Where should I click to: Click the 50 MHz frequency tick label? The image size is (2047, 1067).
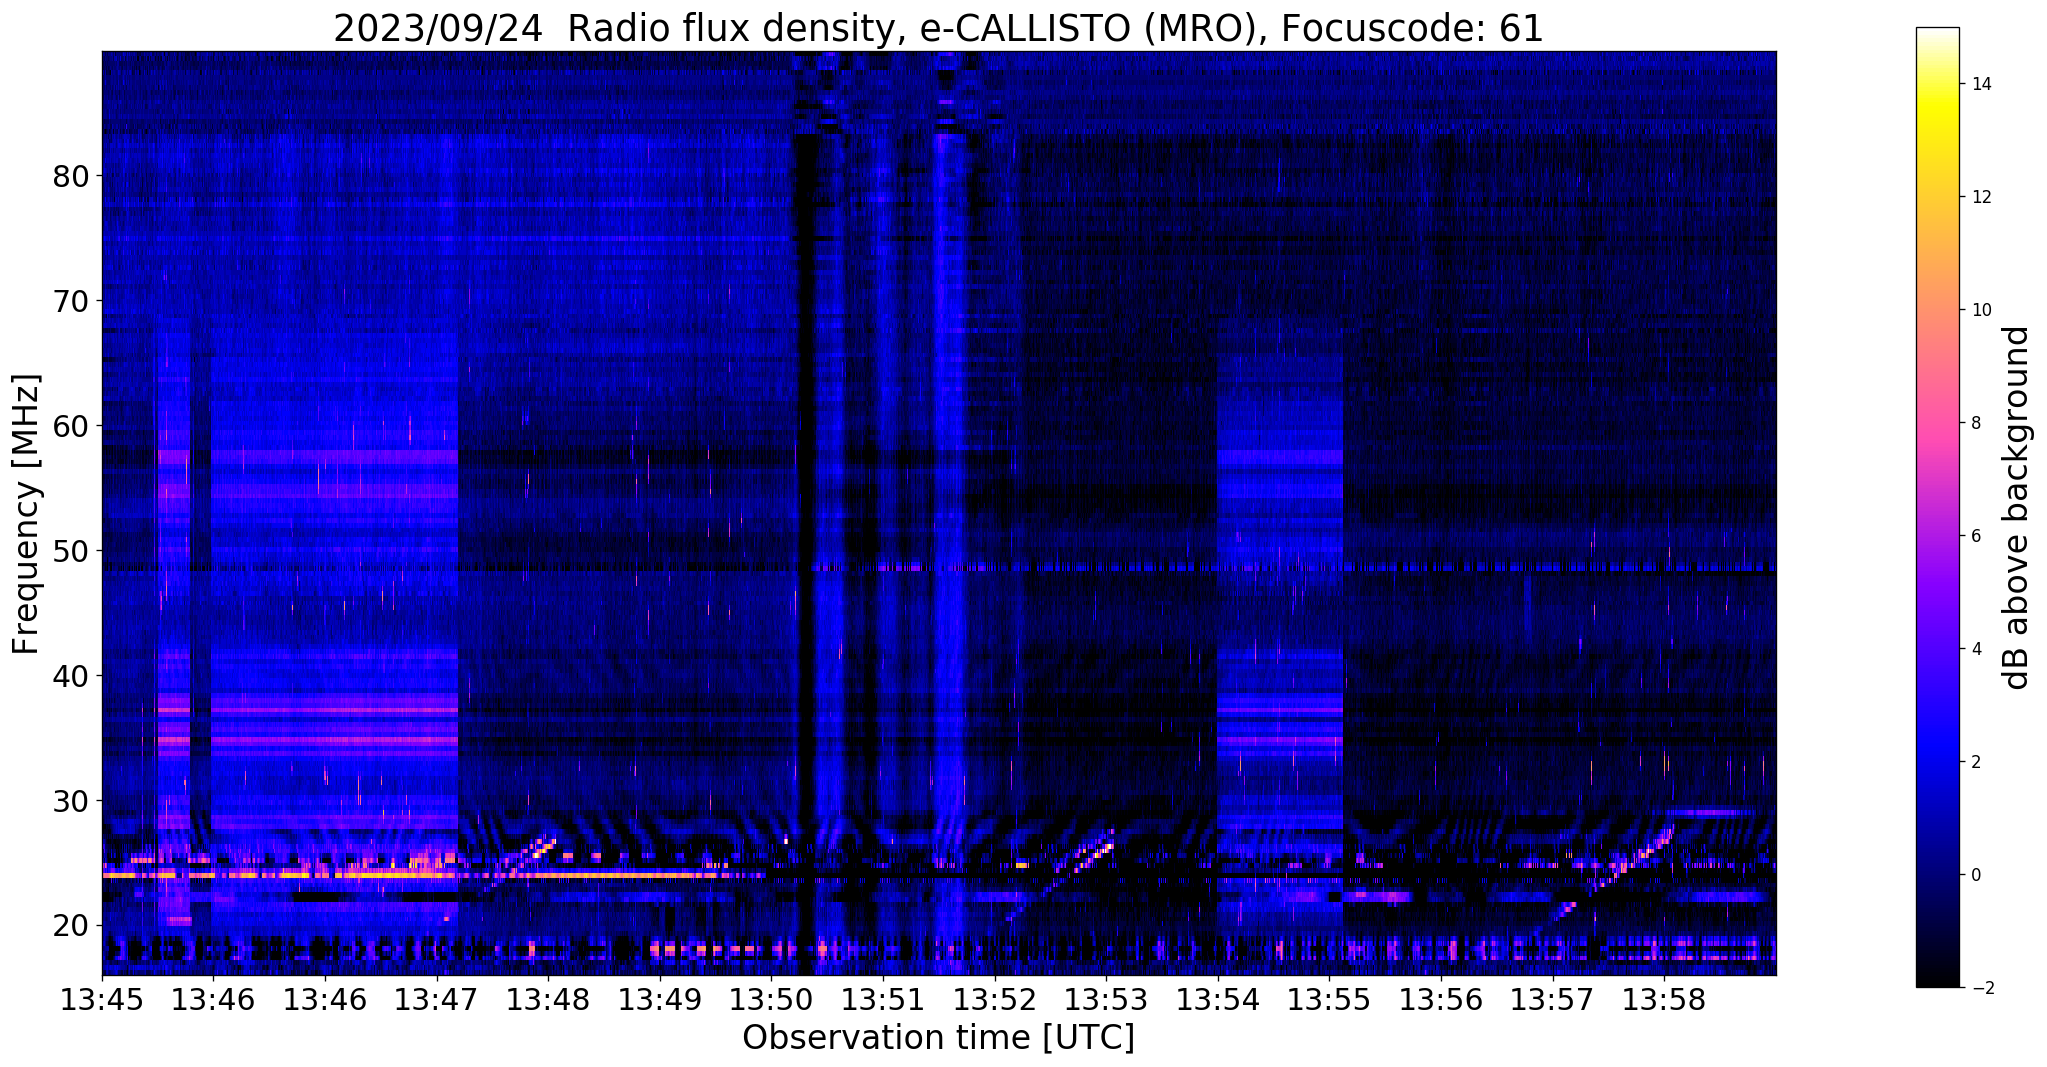tap(70, 551)
